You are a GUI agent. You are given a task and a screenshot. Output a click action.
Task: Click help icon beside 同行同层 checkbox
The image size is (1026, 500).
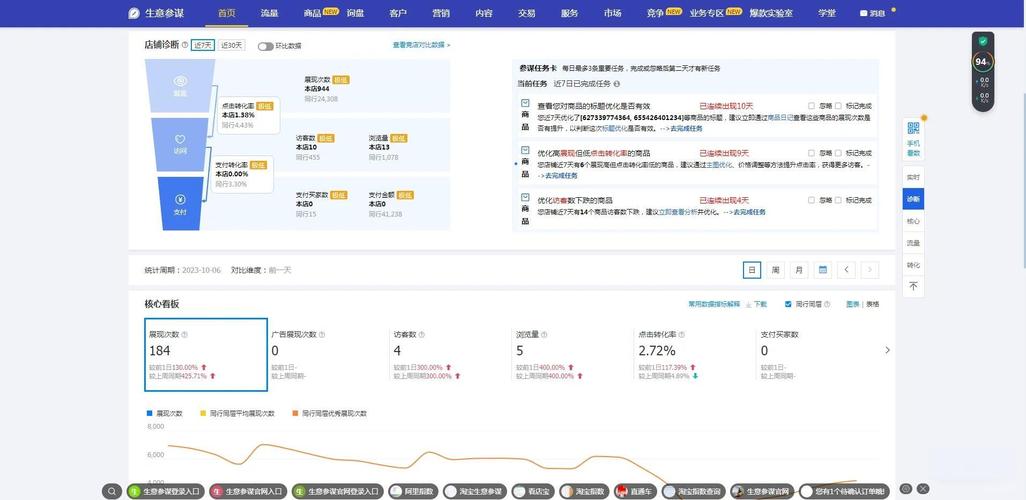(x=827, y=304)
